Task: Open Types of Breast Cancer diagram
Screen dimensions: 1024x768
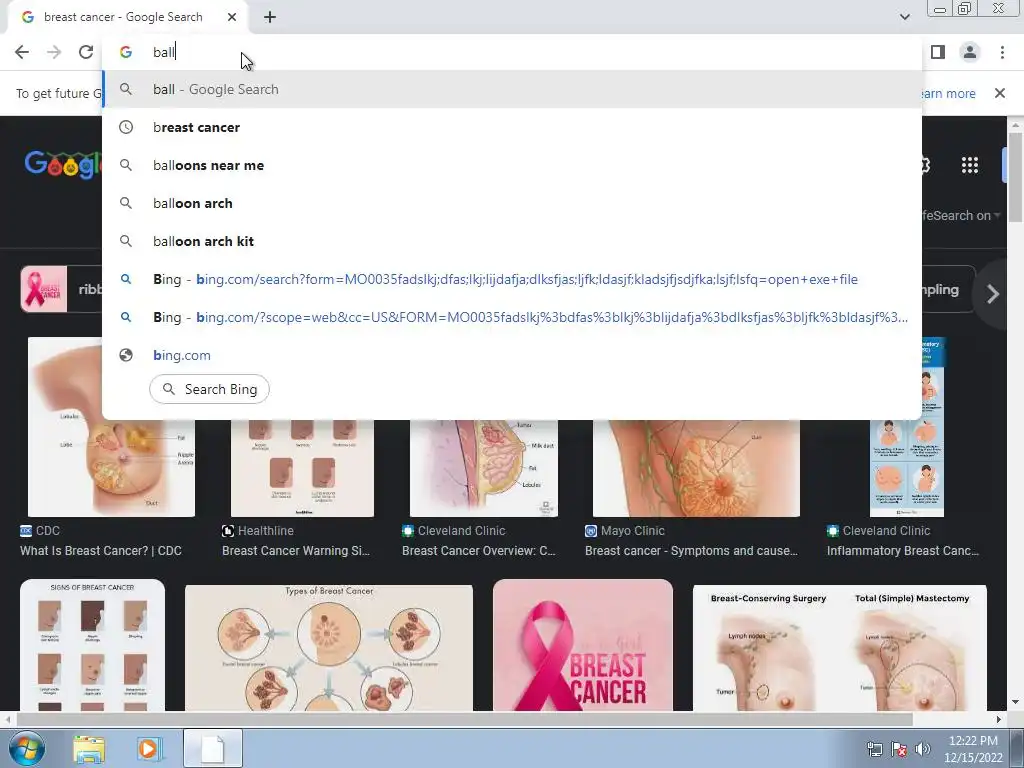Action: pos(328,647)
